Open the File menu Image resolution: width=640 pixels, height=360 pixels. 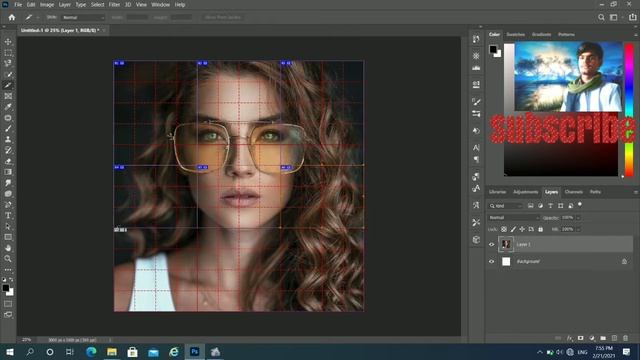pos(18,4)
